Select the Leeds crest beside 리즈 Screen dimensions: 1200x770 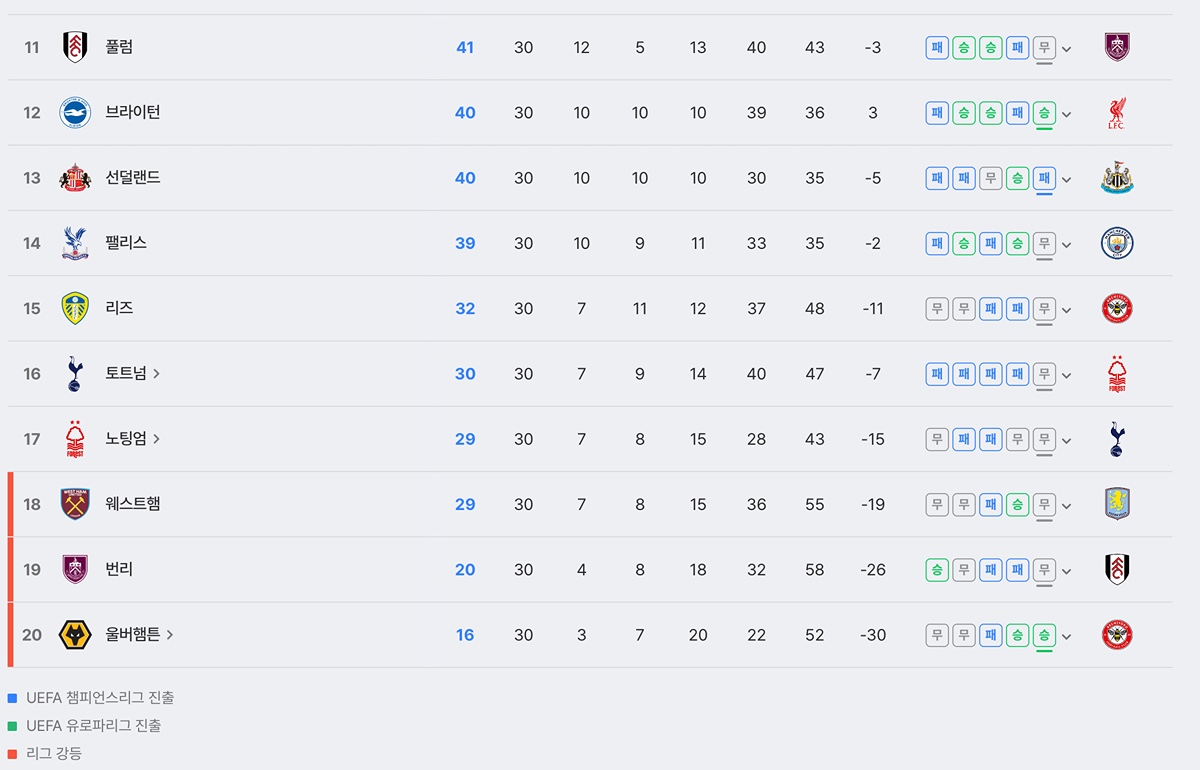[75, 308]
